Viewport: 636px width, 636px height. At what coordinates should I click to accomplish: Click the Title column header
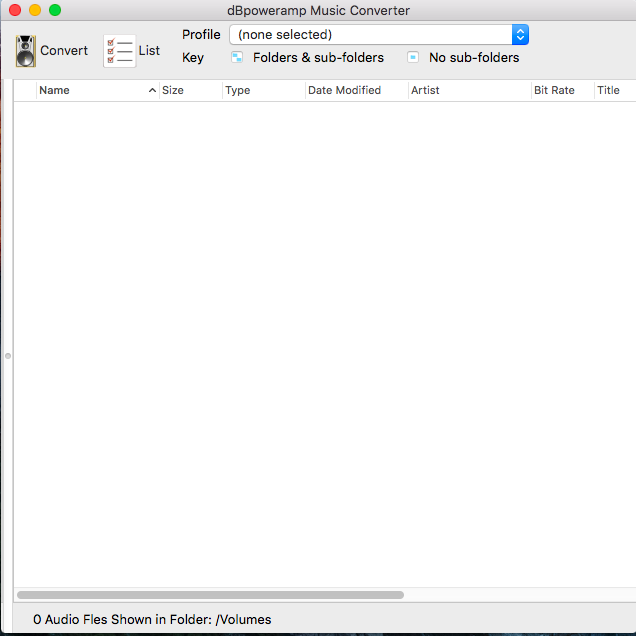(612, 90)
